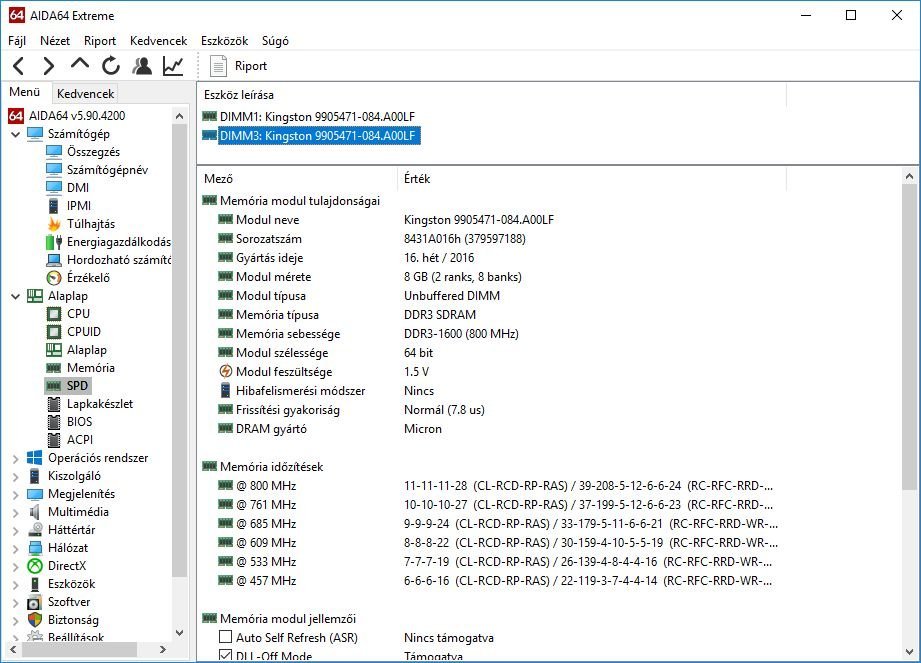This screenshot has height=663, width=921.
Task: Open the Lapkakészlet chip icon
Action: click(x=53, y=404)
